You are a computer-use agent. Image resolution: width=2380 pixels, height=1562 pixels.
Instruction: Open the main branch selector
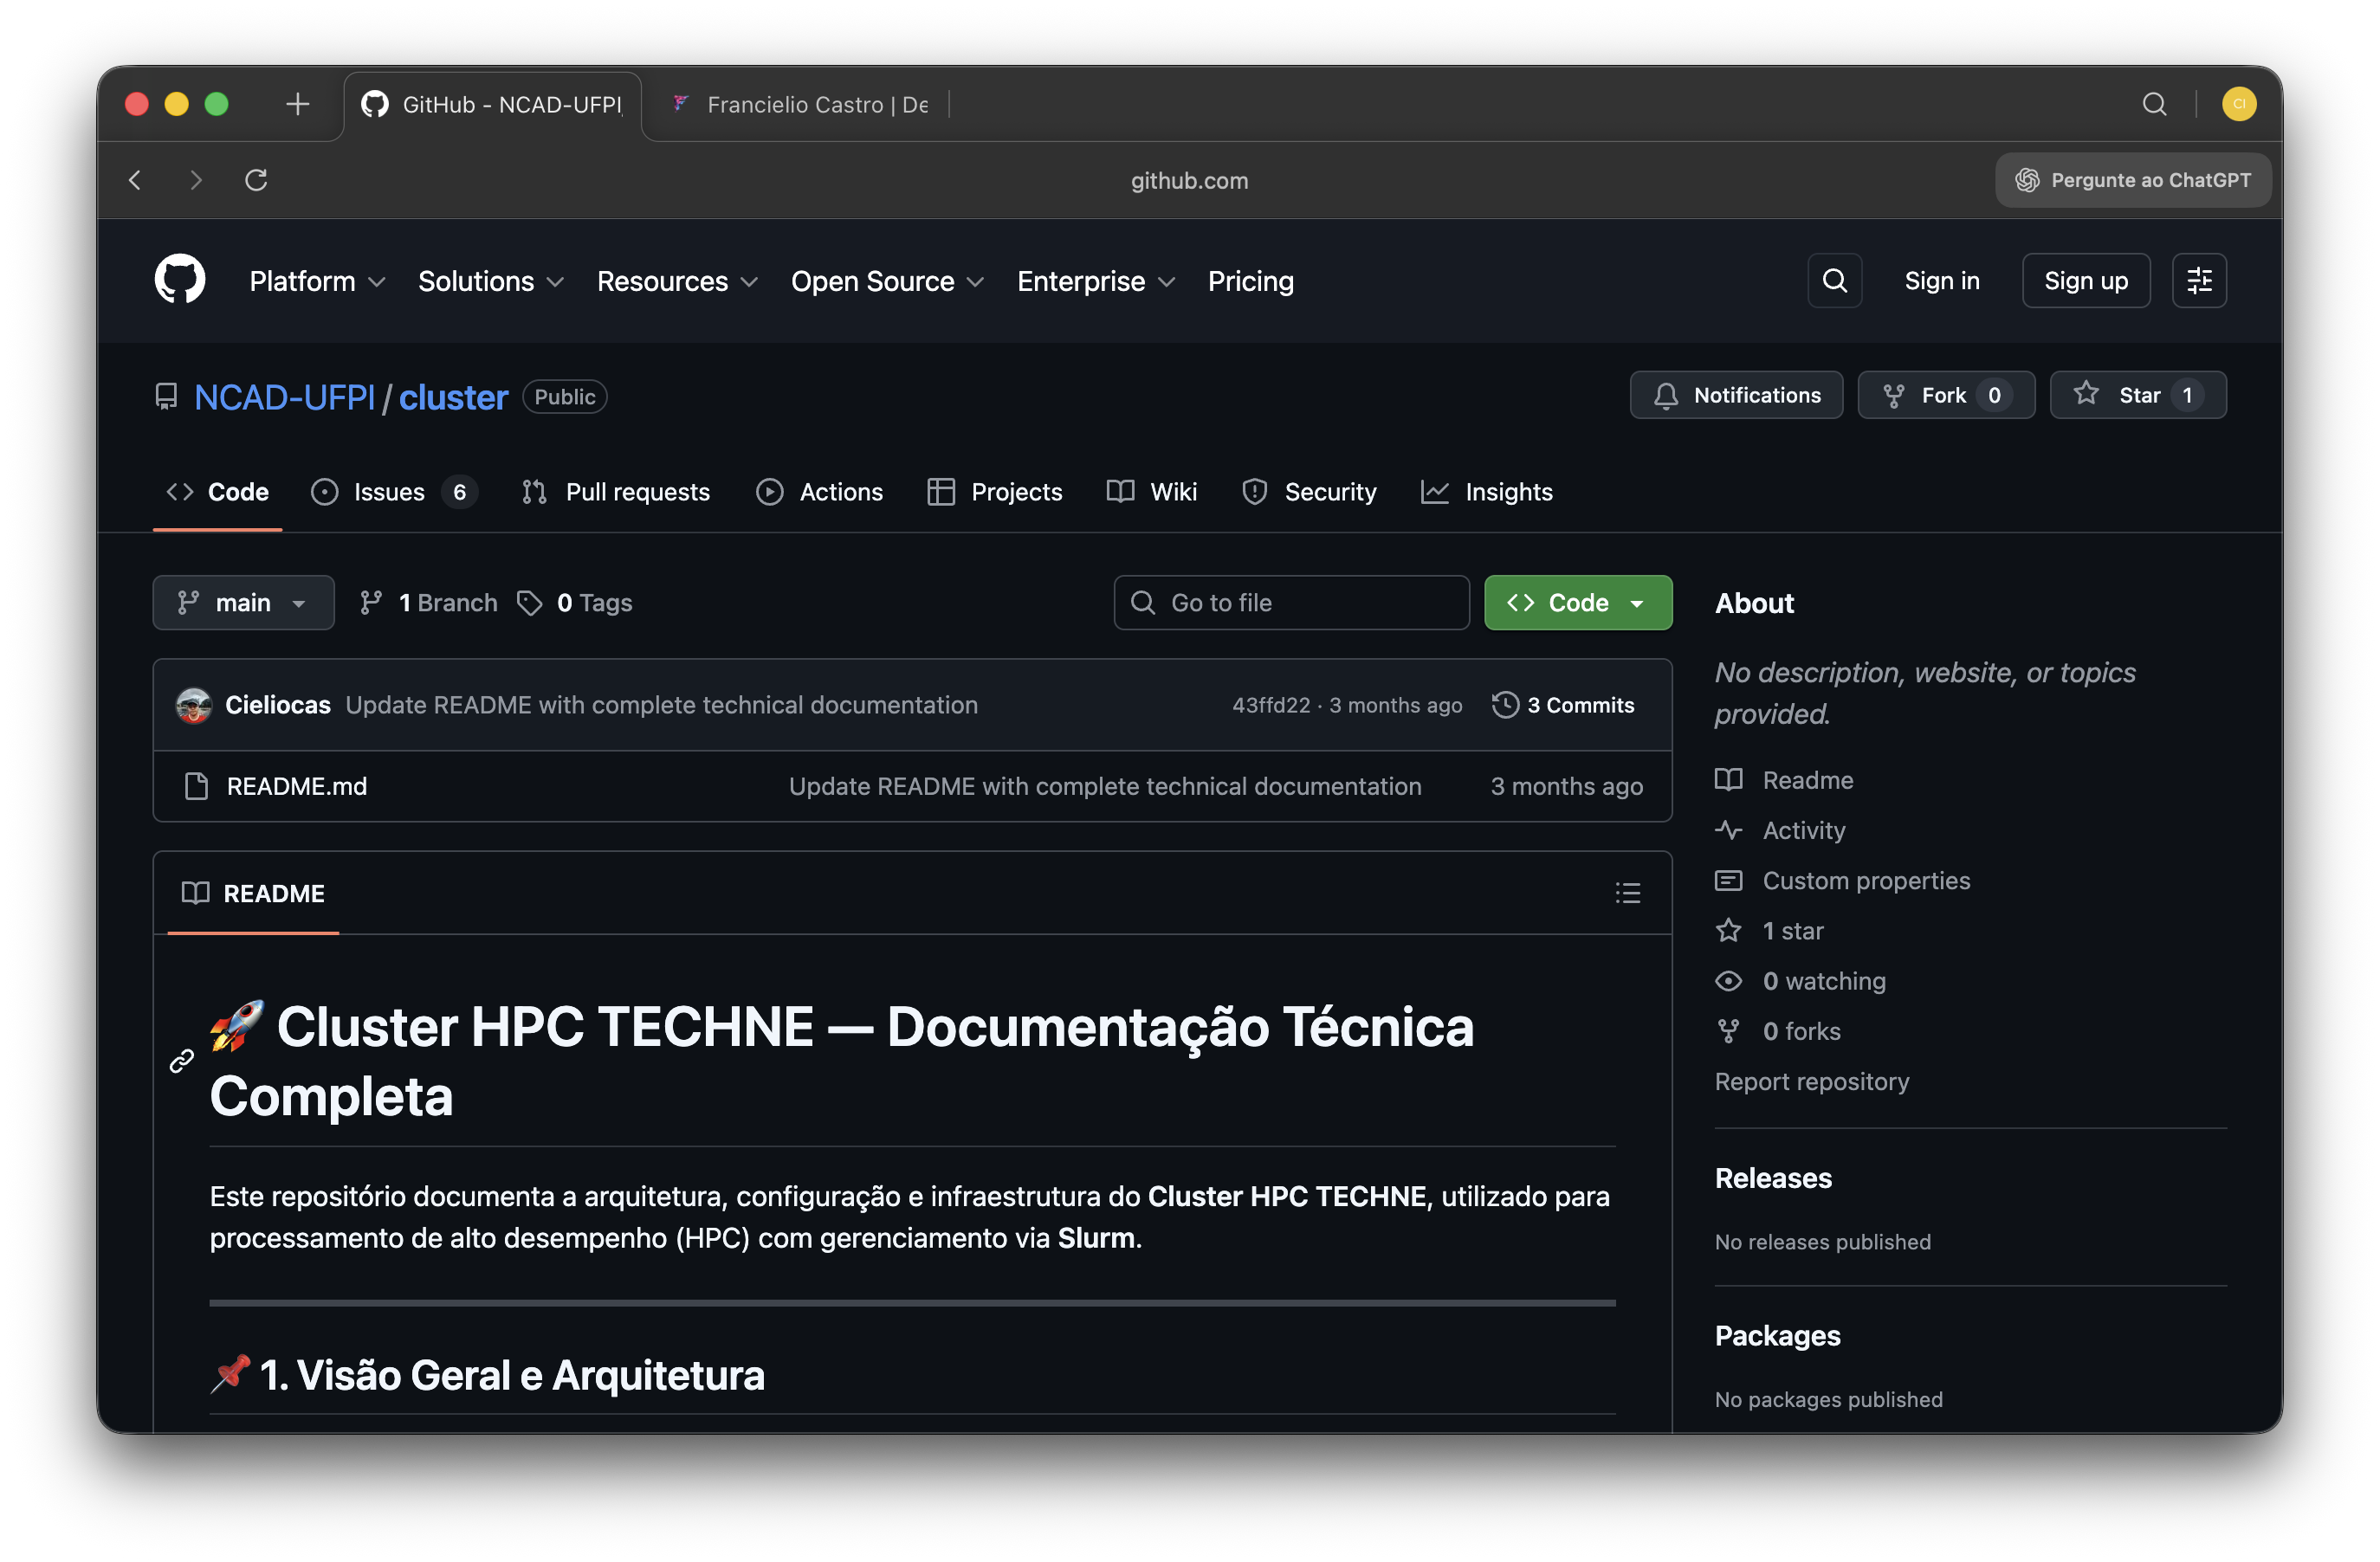click(x=243, y=602)
